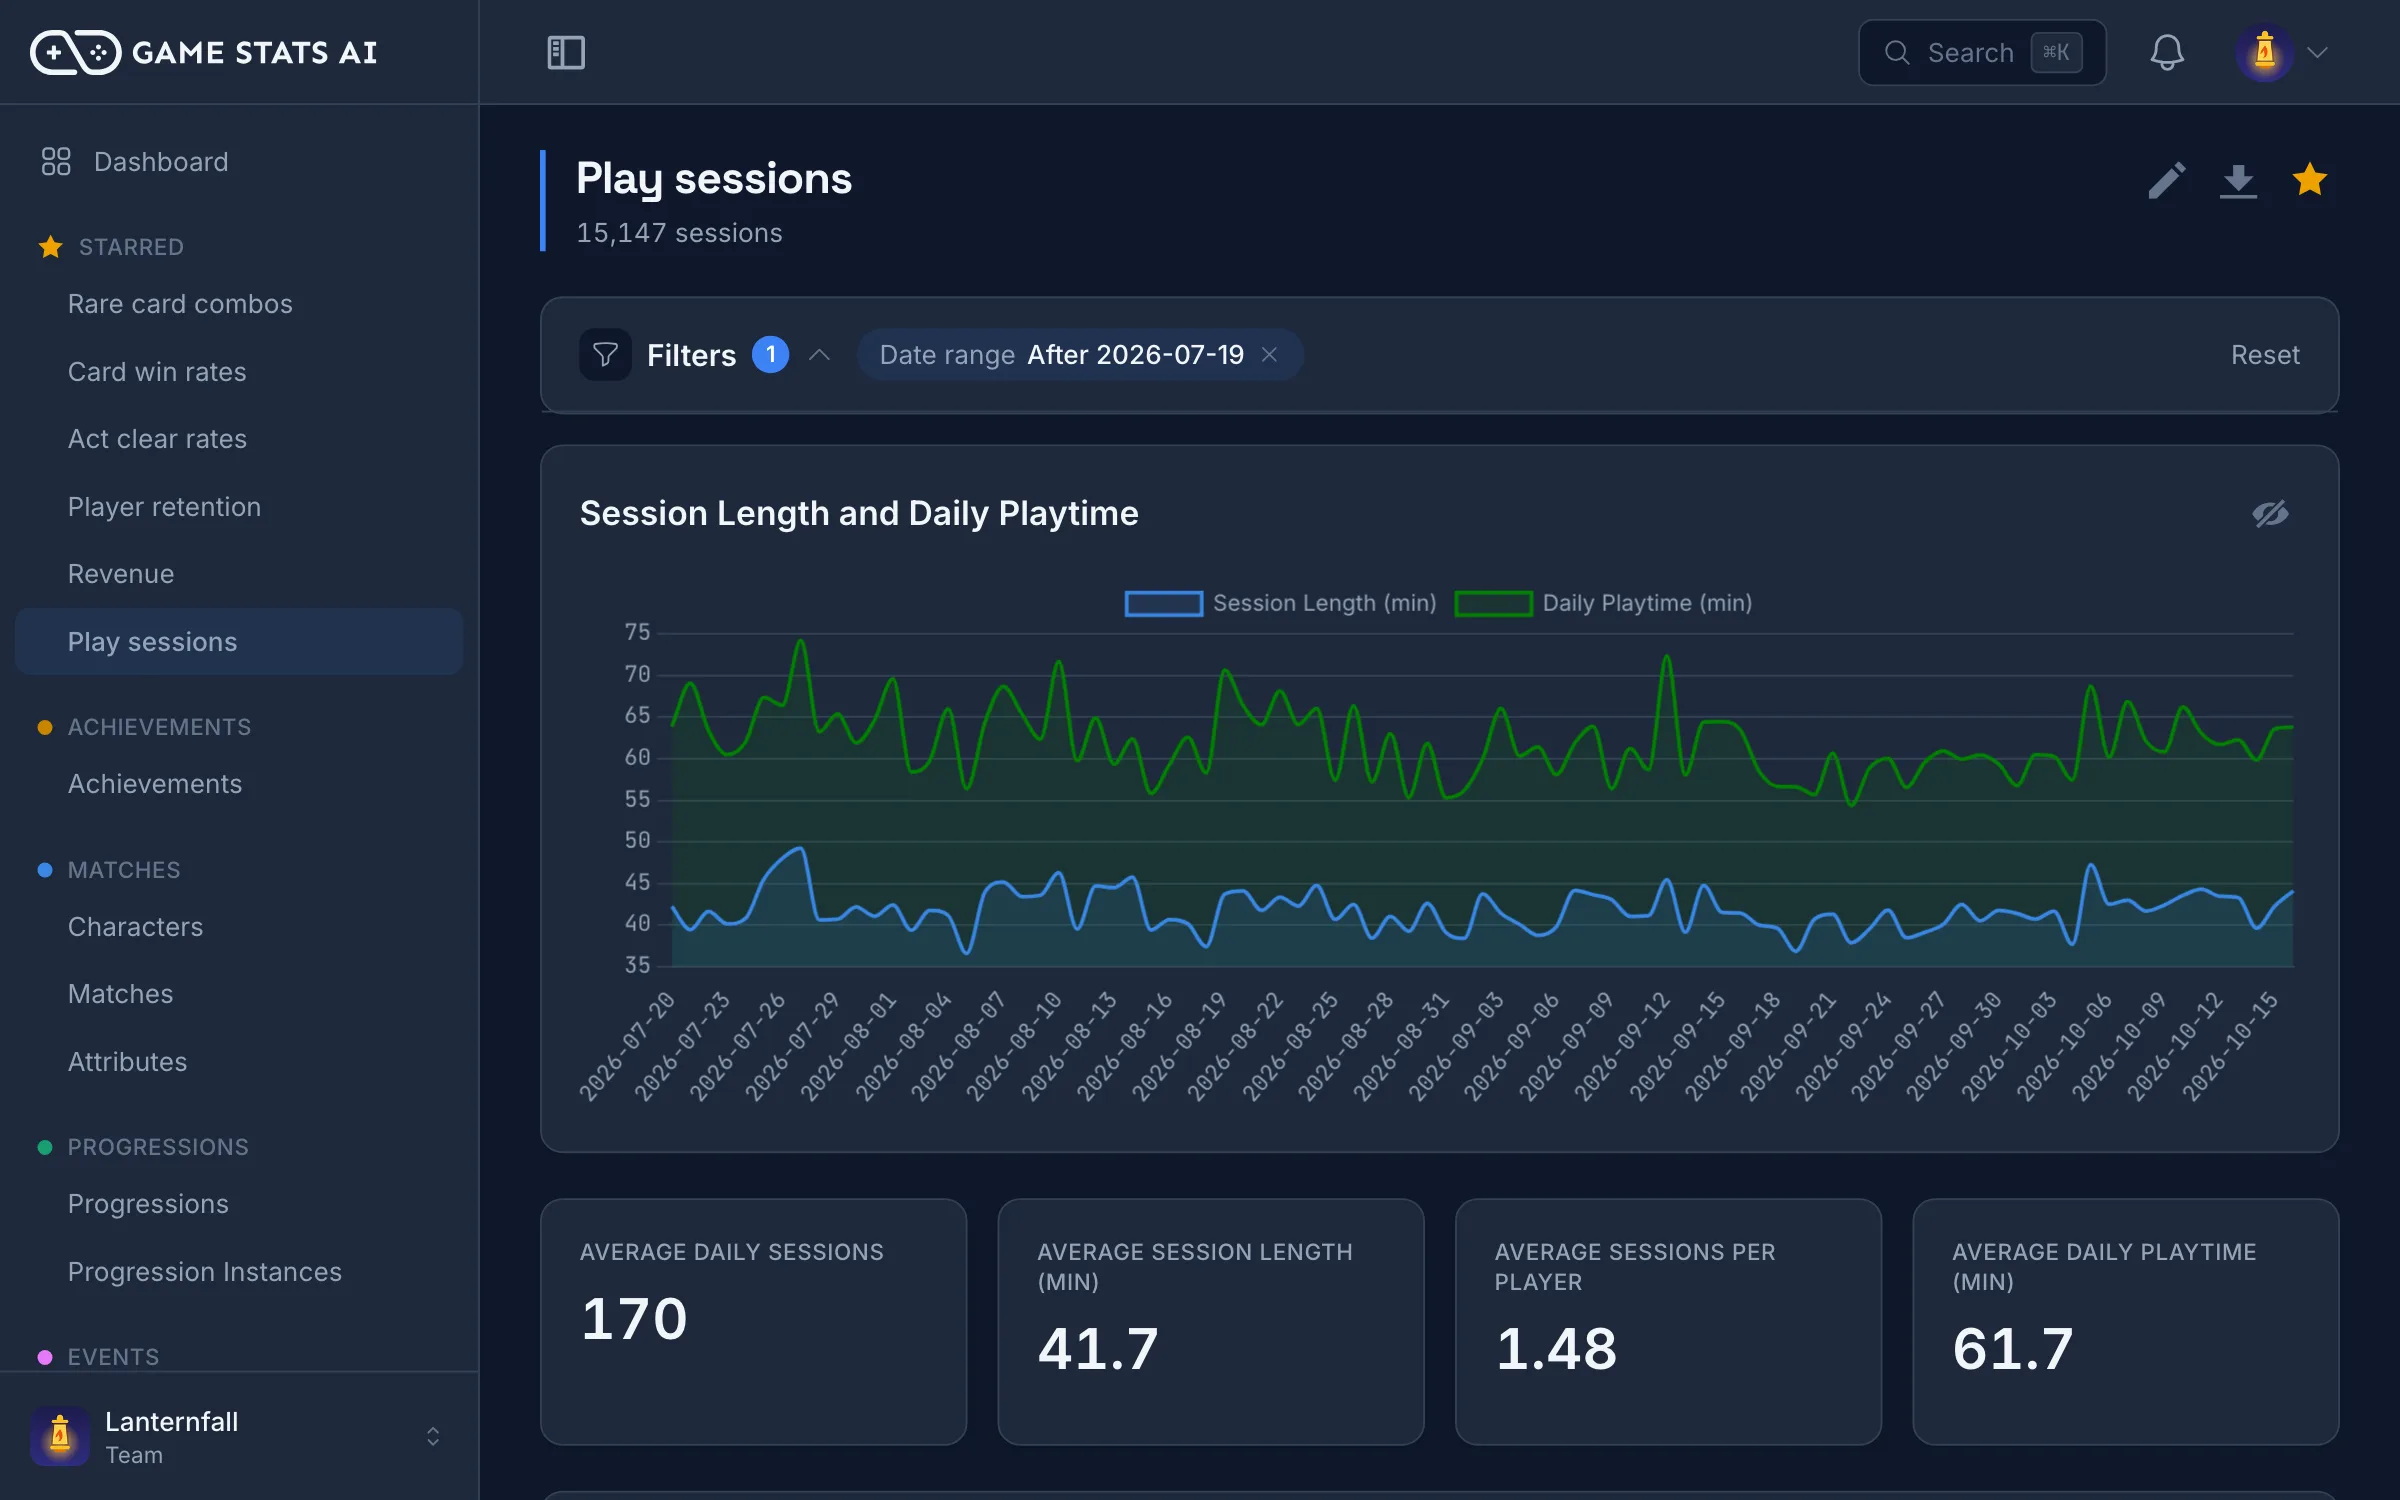Select Act clear rates
This screenshot has width=2400, height=1500.
240,439
